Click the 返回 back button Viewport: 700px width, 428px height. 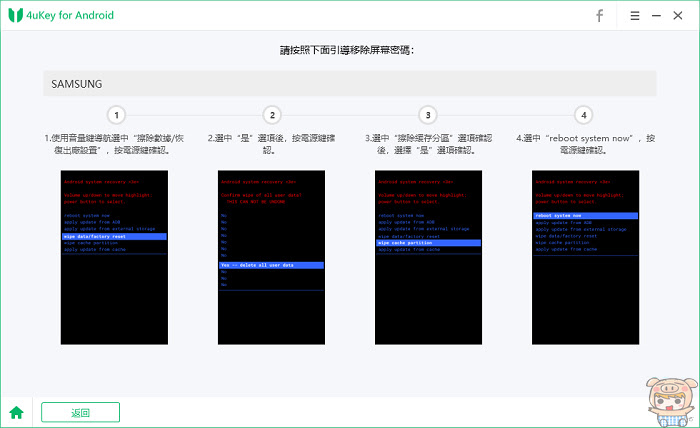80,412
